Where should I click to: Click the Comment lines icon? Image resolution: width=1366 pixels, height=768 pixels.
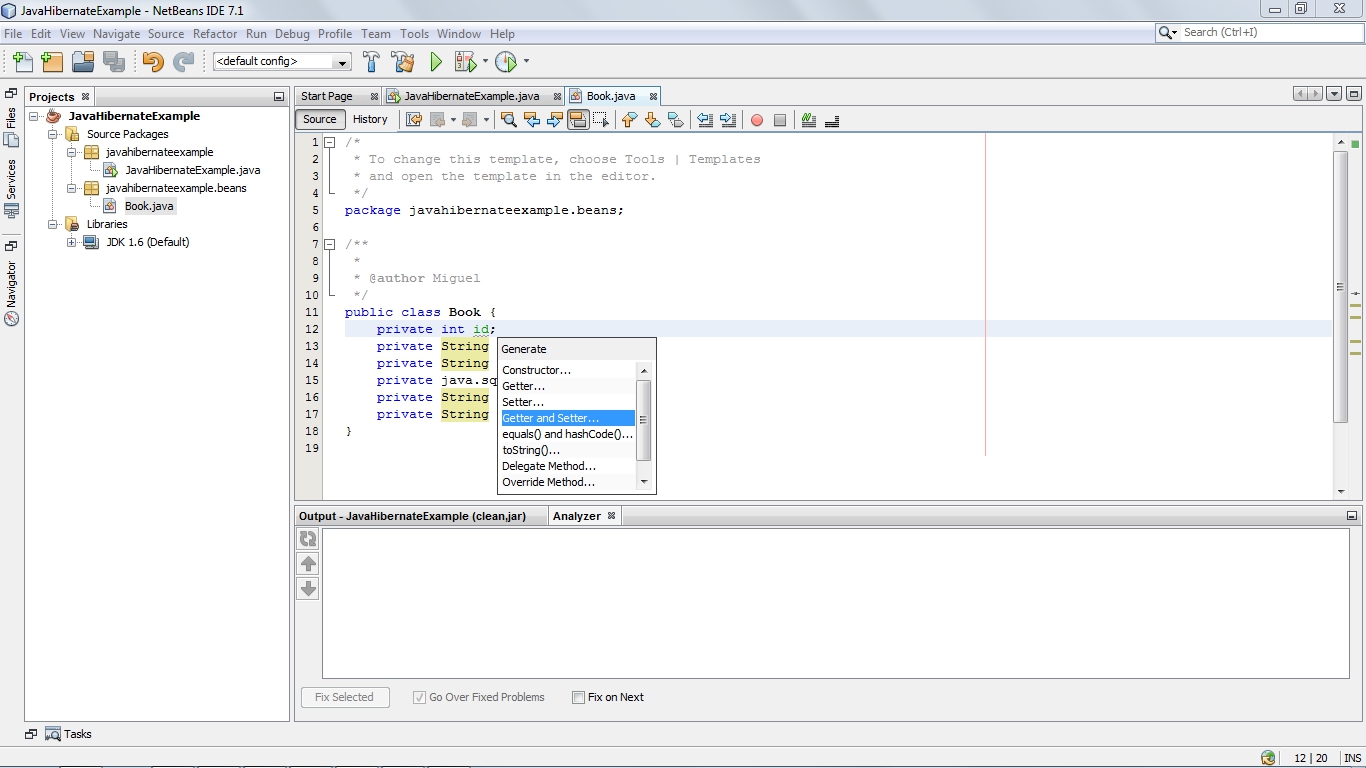(809, 120)
